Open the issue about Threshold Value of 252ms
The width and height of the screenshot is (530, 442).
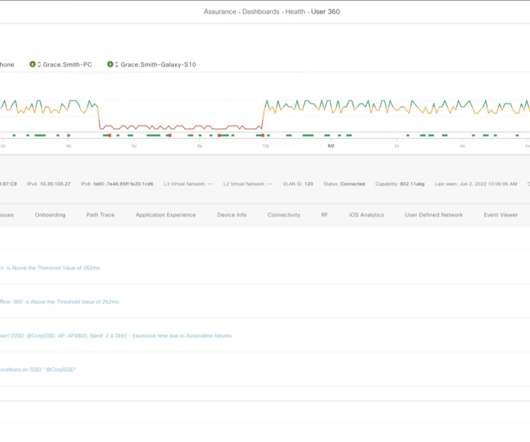(x=50, y=268)
